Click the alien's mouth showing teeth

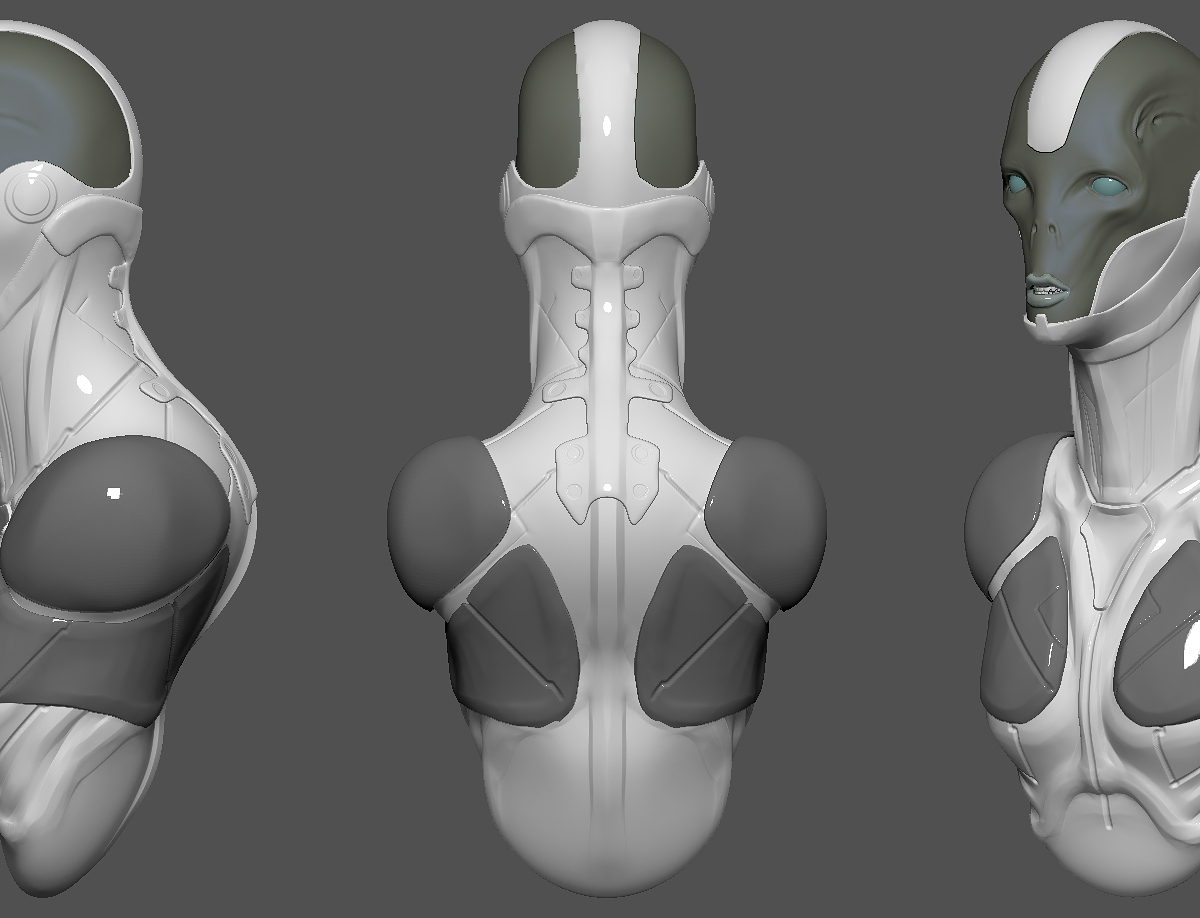tap(1049, 291)
